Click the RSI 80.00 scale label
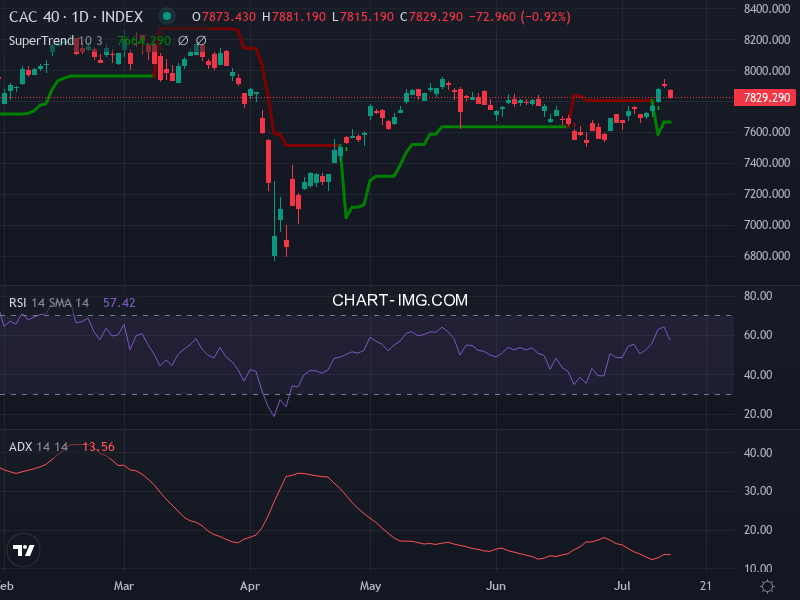This screenshot has width=800, height=600. click(x=758, y=295)
